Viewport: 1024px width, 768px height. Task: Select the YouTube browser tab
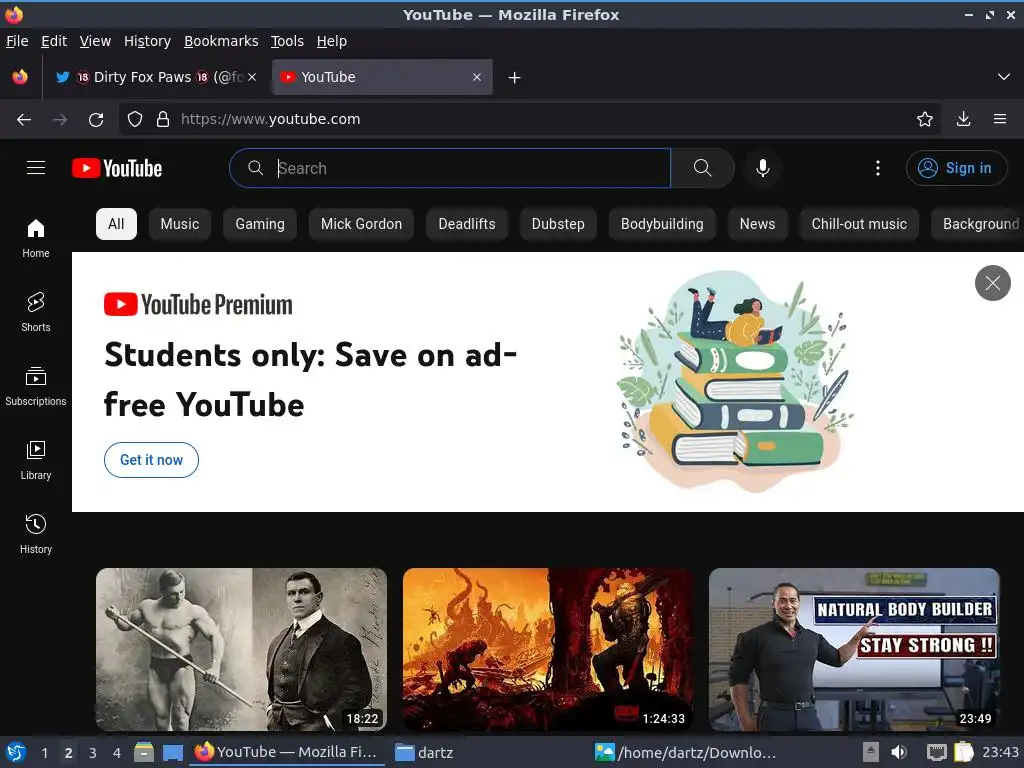[x=382, y=77]
